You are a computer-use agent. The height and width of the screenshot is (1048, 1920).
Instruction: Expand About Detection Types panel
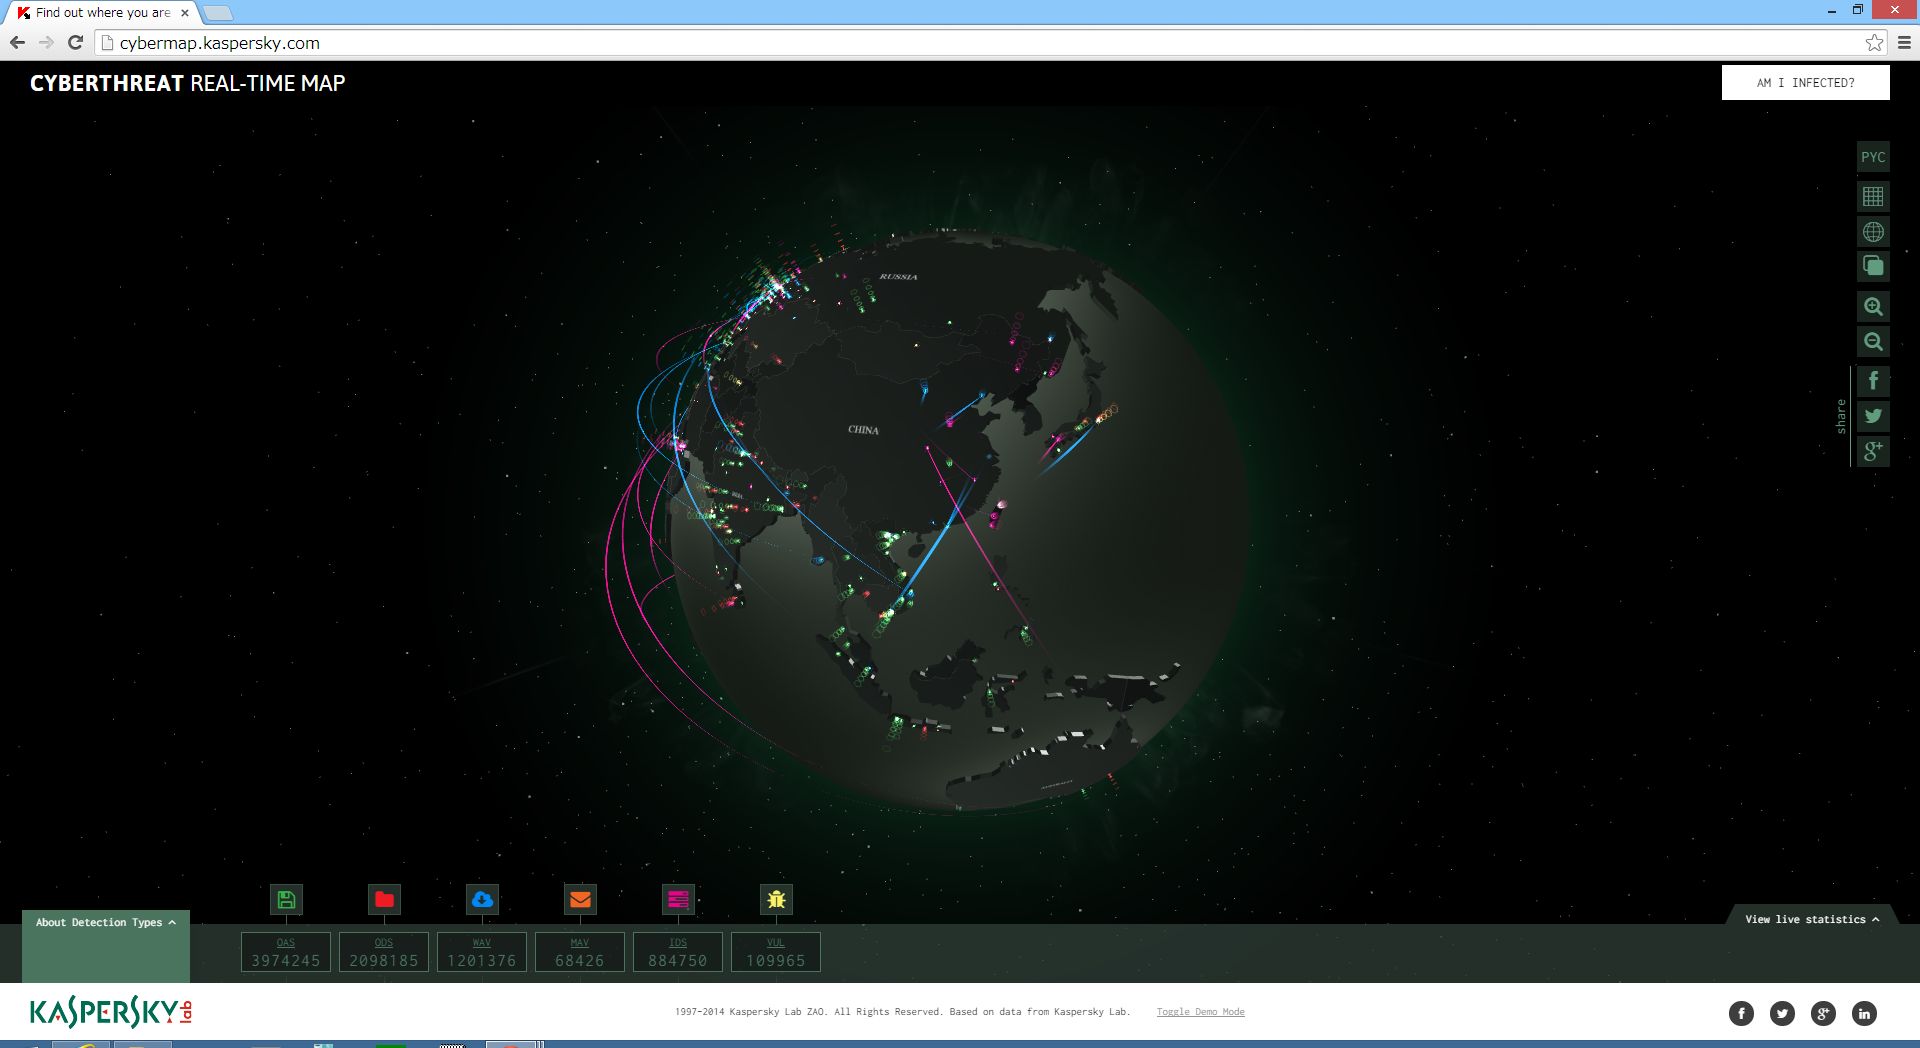click(x=106, y=922)
